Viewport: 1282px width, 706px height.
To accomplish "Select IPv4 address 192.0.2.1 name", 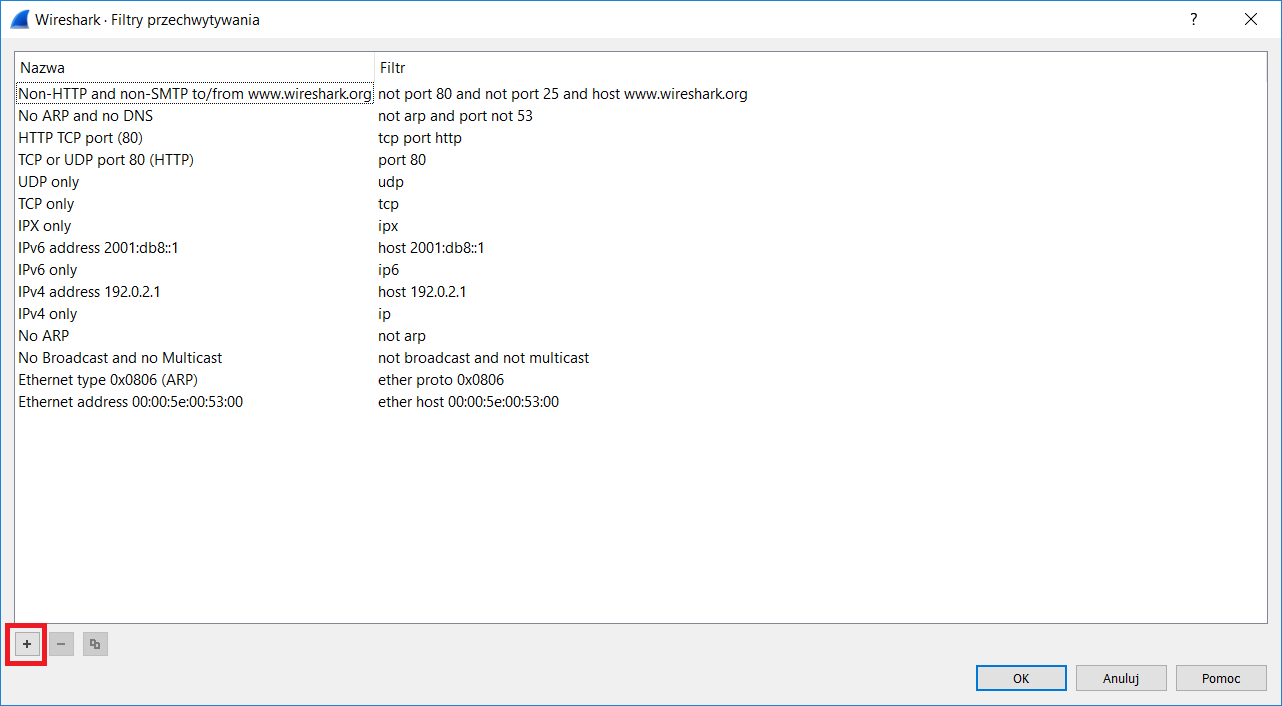I will pos(90,292).
